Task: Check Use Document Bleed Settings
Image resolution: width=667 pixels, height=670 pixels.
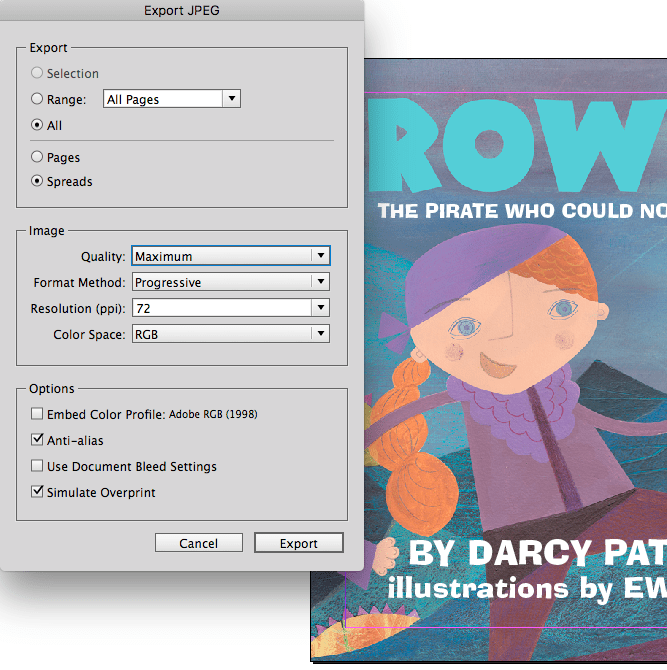Action: [x=37, y=466]
